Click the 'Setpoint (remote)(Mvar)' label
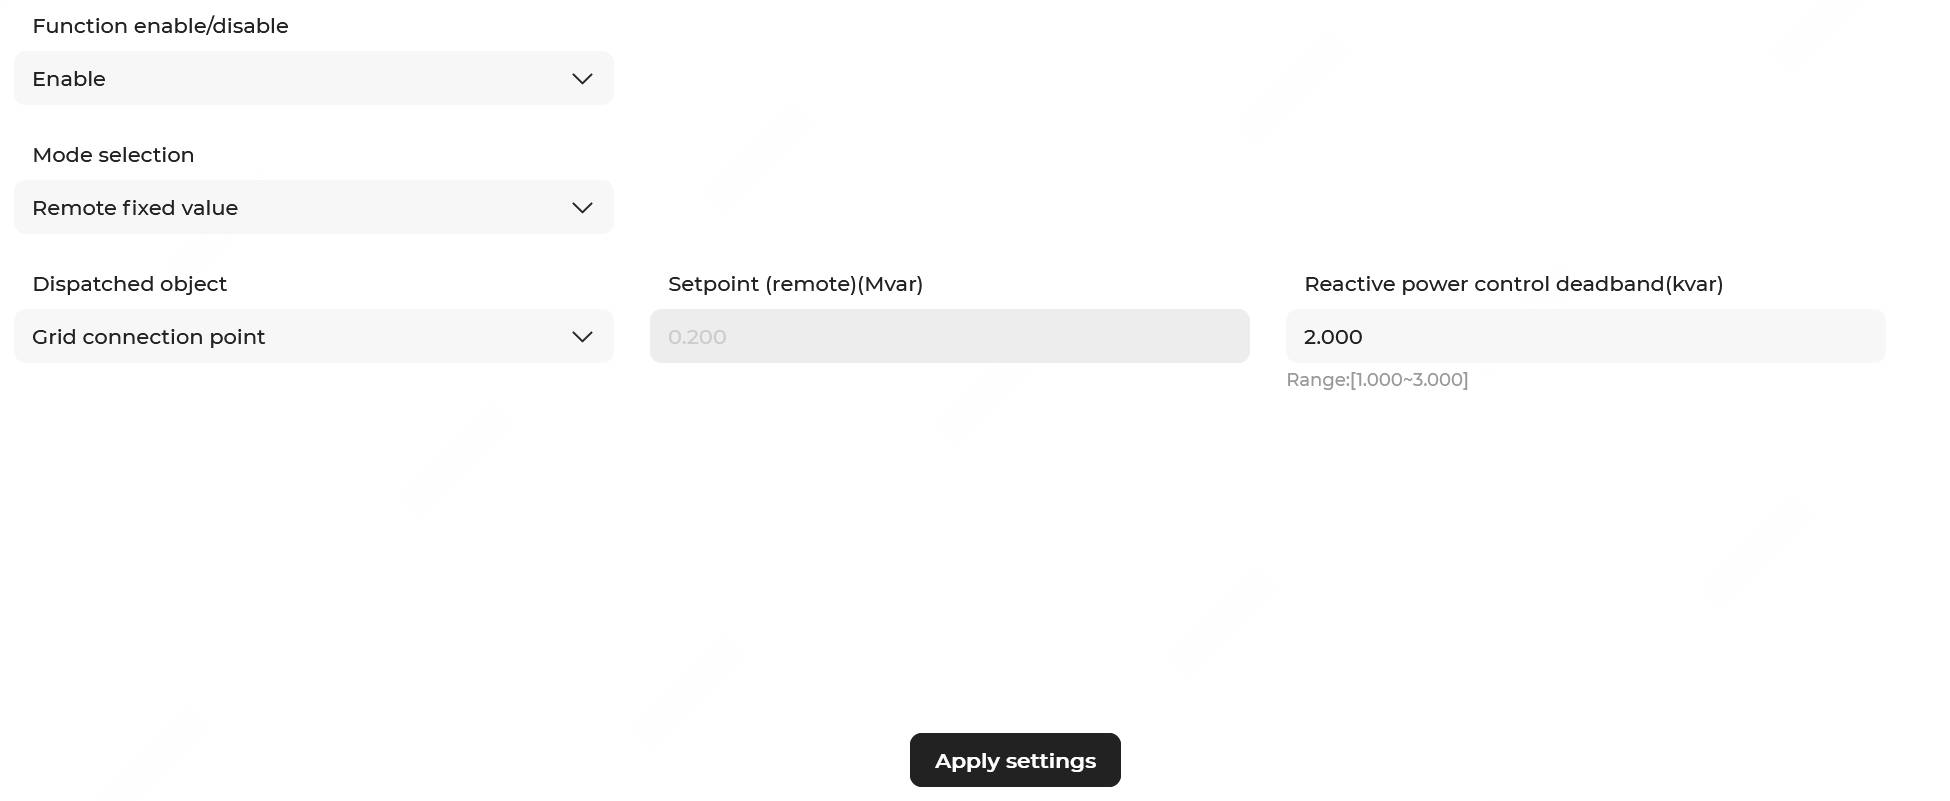 click(x=795, y=284)
